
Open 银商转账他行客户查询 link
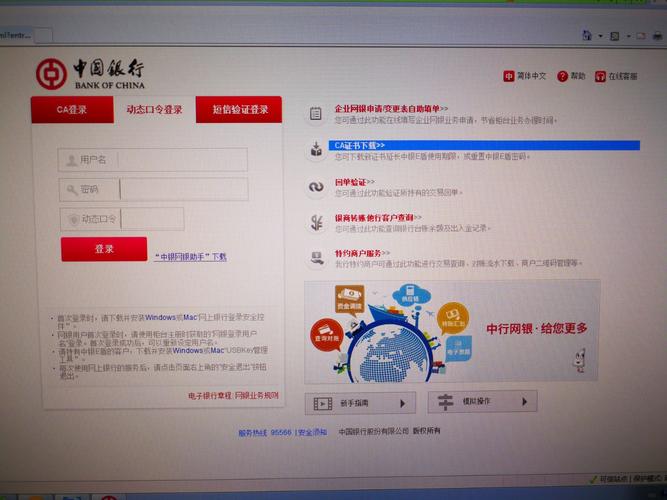coord(378,218)
